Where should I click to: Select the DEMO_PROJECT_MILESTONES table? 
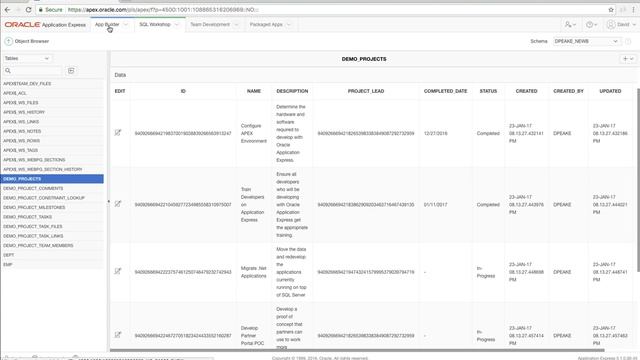(x=52, y=207)
